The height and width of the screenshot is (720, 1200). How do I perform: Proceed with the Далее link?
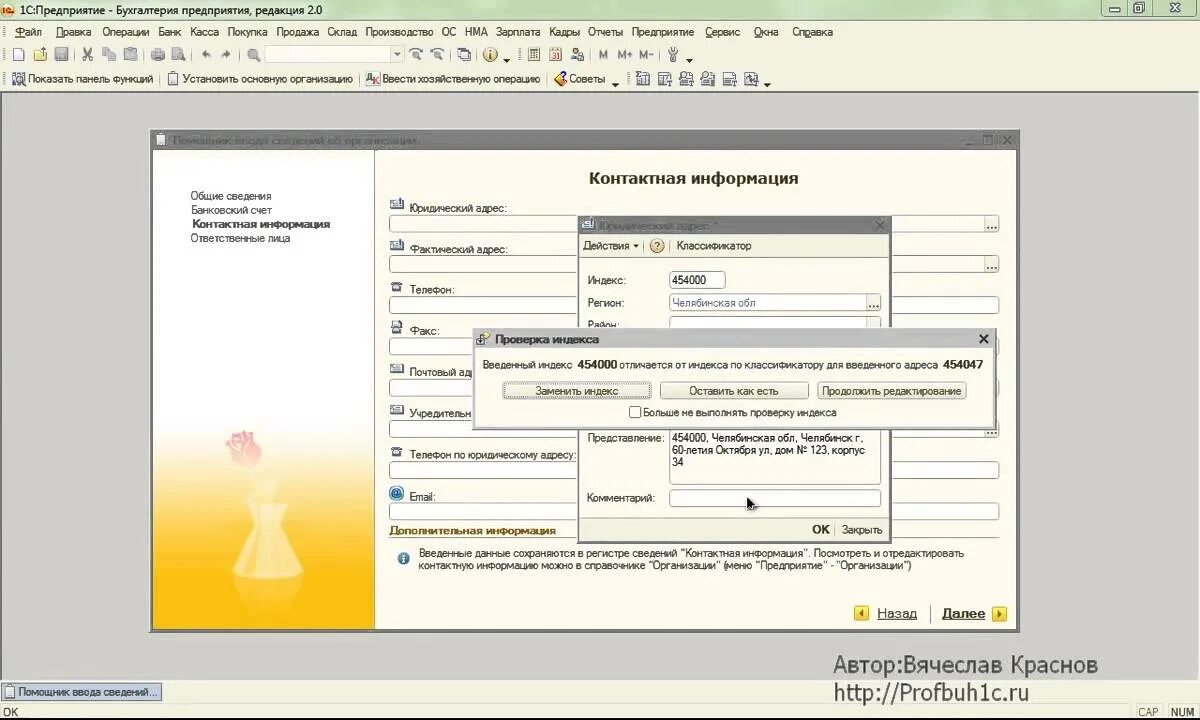click(x=963, y=614)
